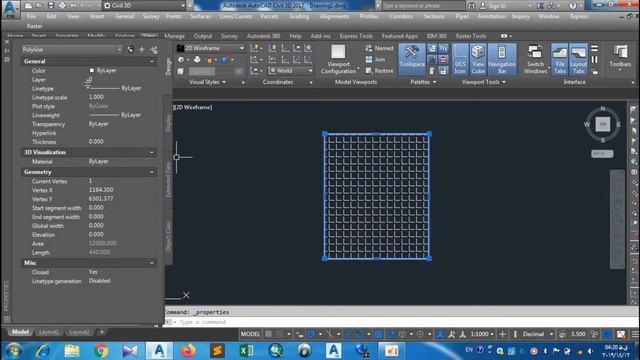640x360 pixels.
Task: Toggle the Navigation Bar display
Action: [x=502, y=59]
